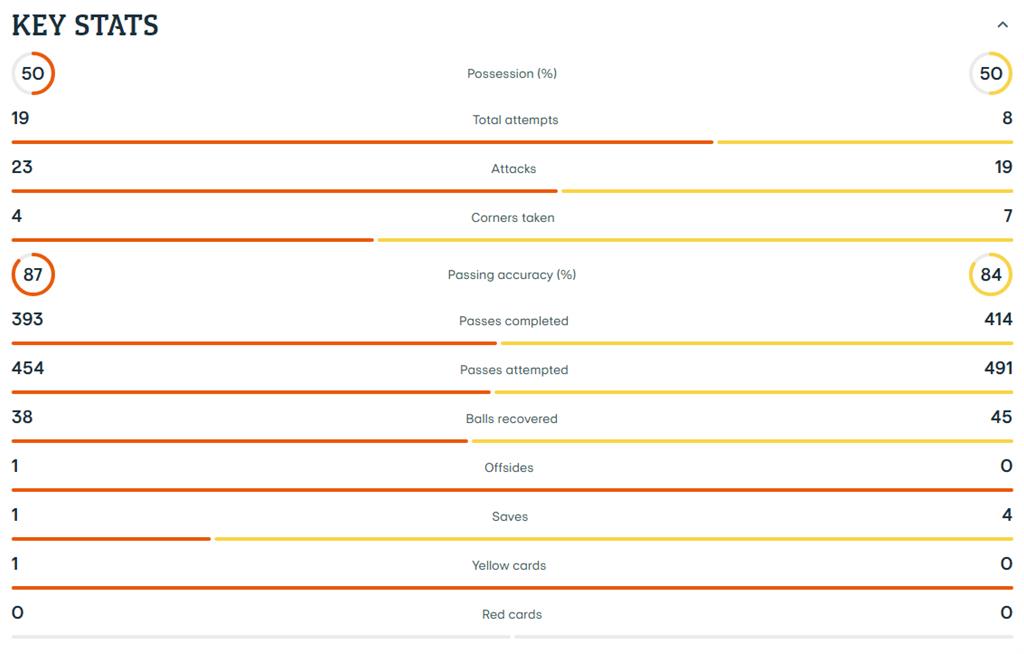
Task: Select the Balls recovered label
Action: coord(512,419)
